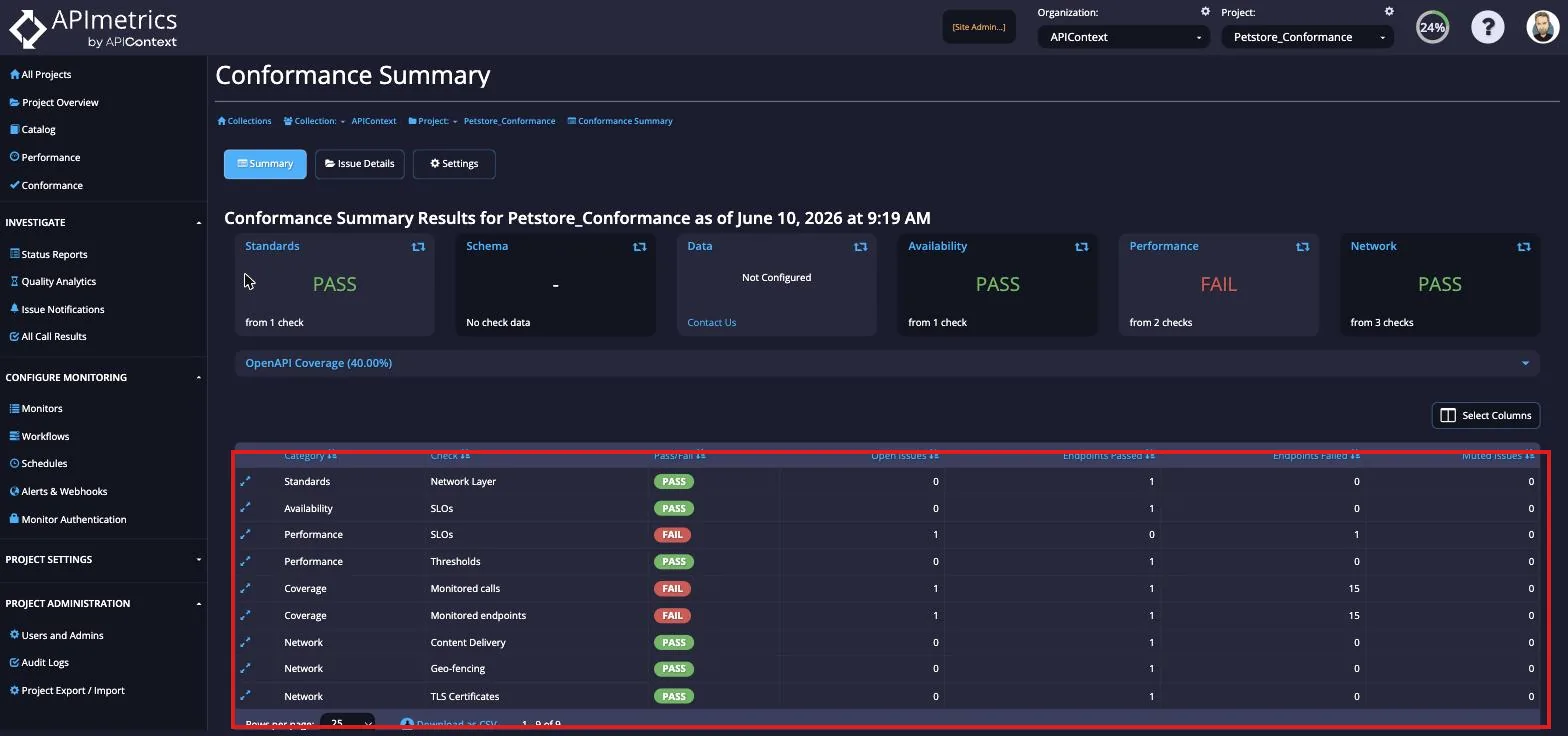
Task: Expand the Monitored calls row
Action: click(x=245, y=588)
